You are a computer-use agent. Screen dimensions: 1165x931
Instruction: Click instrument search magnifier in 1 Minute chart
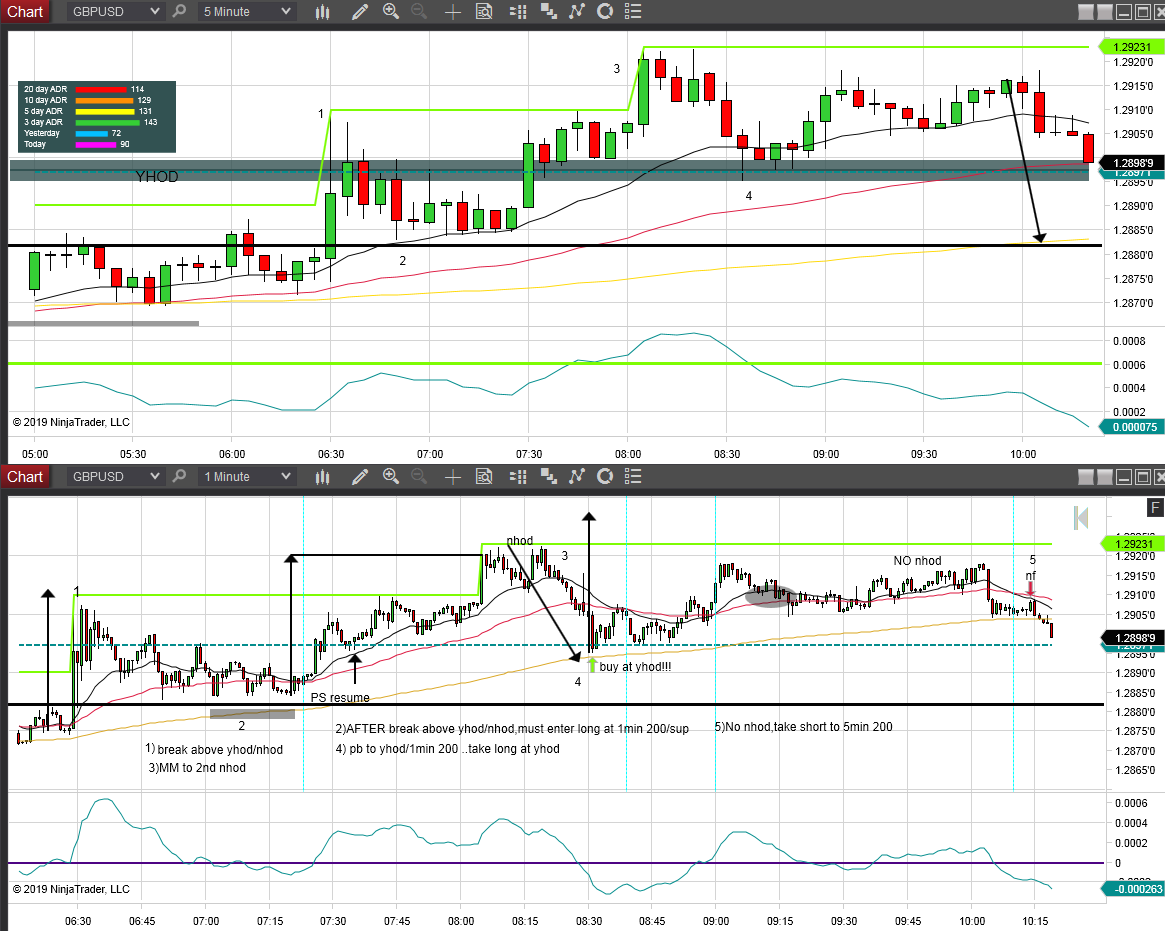coord(179,476)
